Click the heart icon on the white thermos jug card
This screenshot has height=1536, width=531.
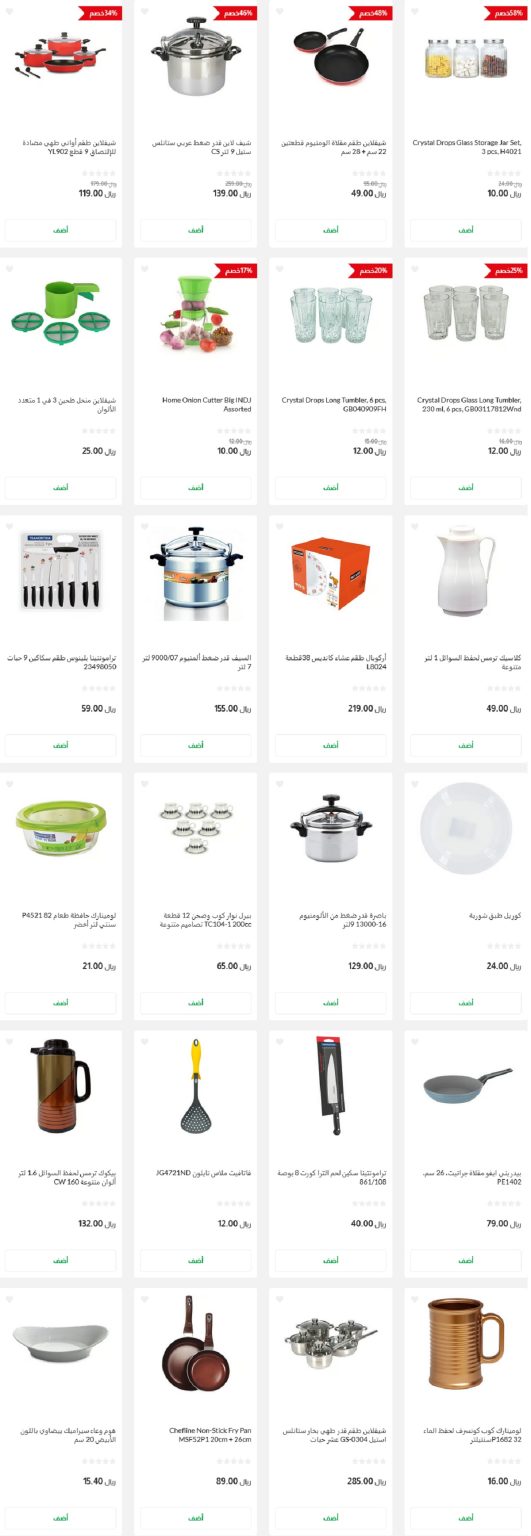(415, 527)
